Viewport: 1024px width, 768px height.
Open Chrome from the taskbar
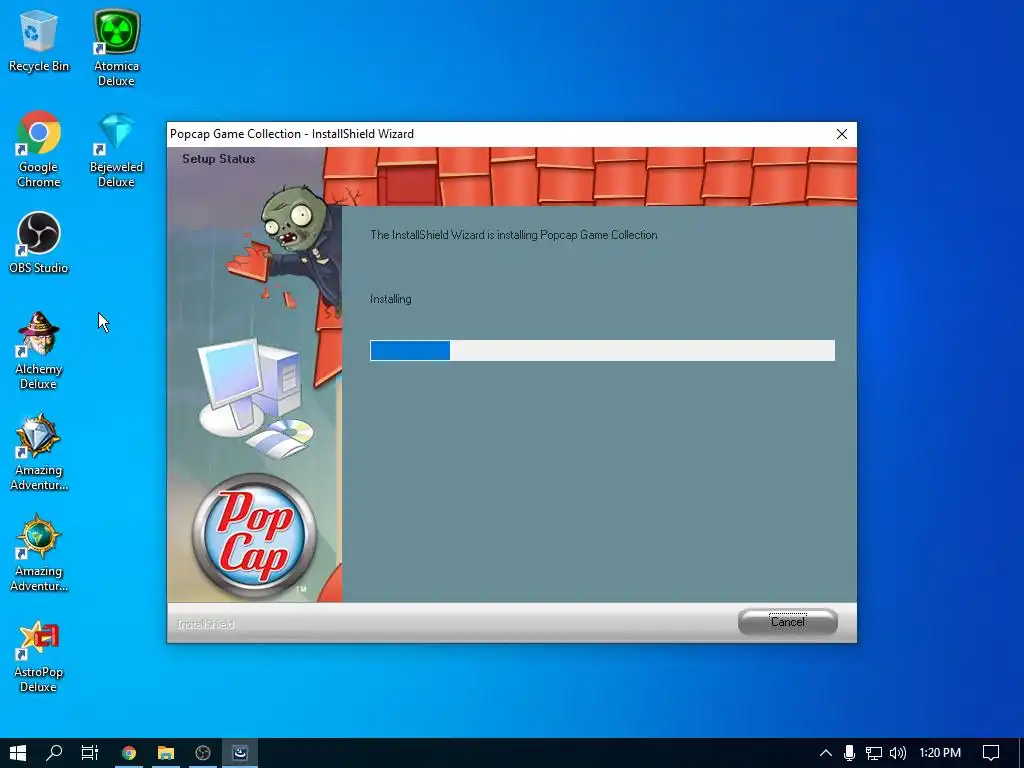click(x=129, y=753)
